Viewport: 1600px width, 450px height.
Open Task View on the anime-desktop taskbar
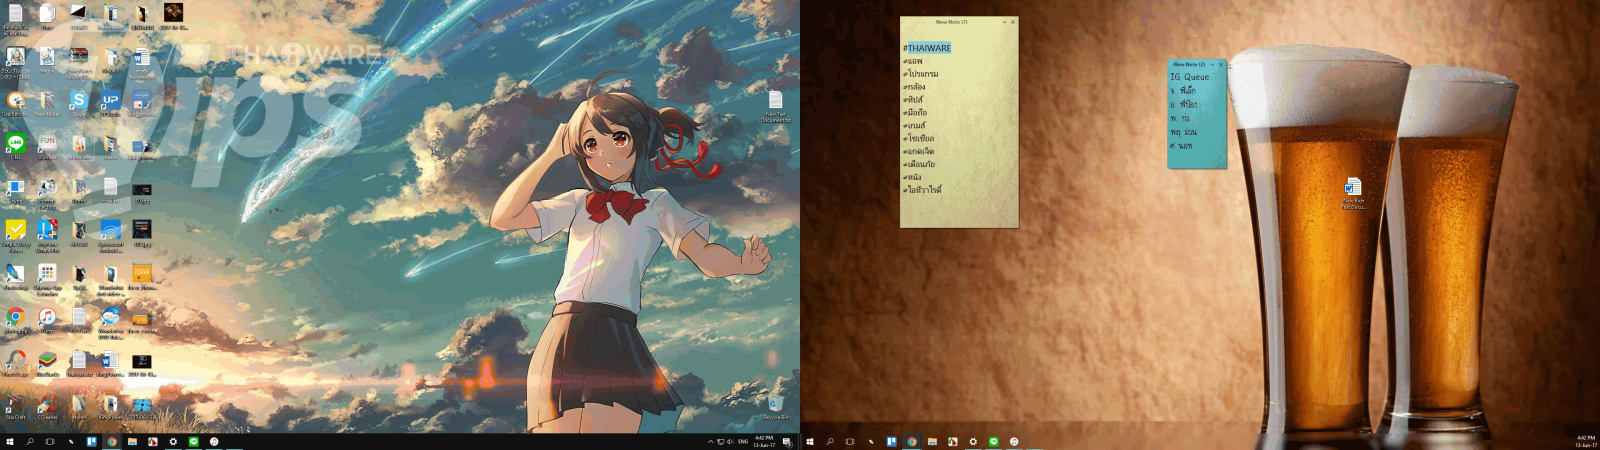[50, 441]
